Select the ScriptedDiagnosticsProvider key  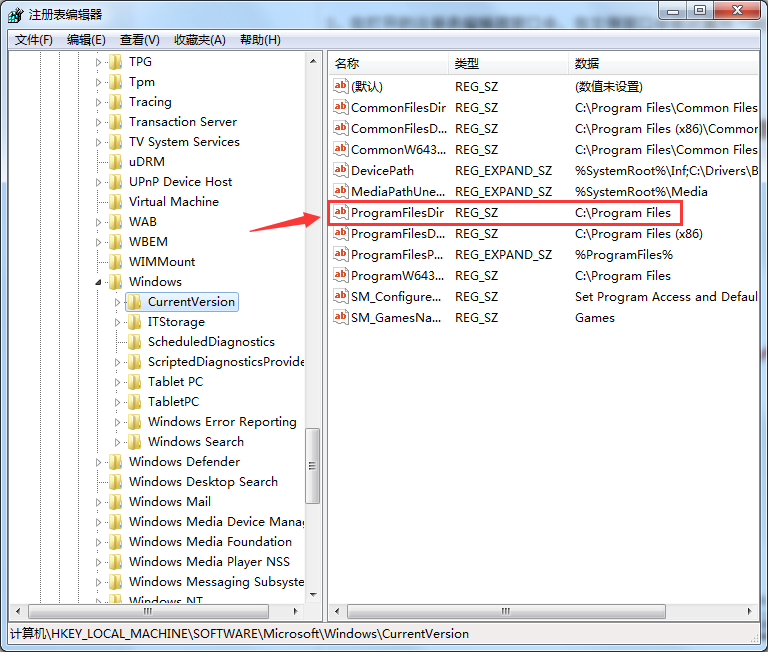[x=225, y=362]
